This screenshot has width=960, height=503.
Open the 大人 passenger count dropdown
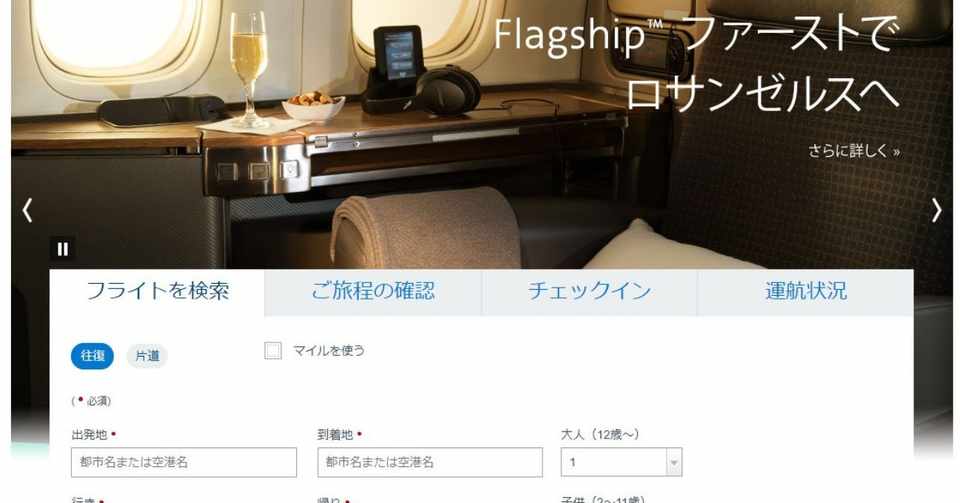pos(621,462)
